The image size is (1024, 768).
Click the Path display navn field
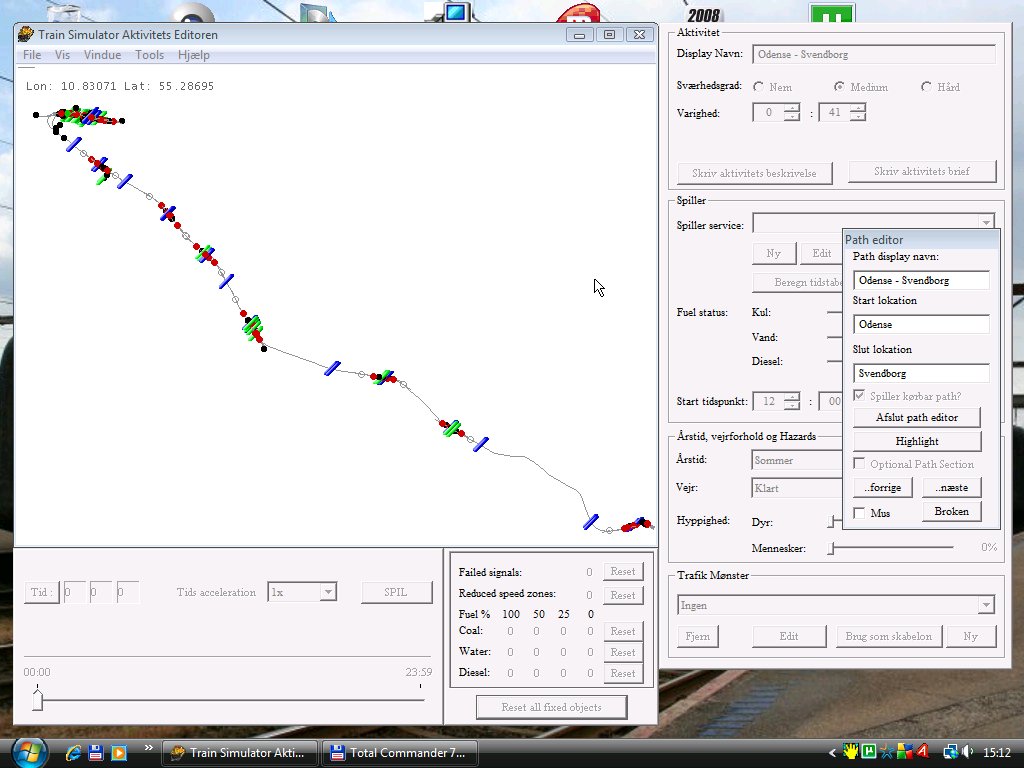click(x=921, y=280)
